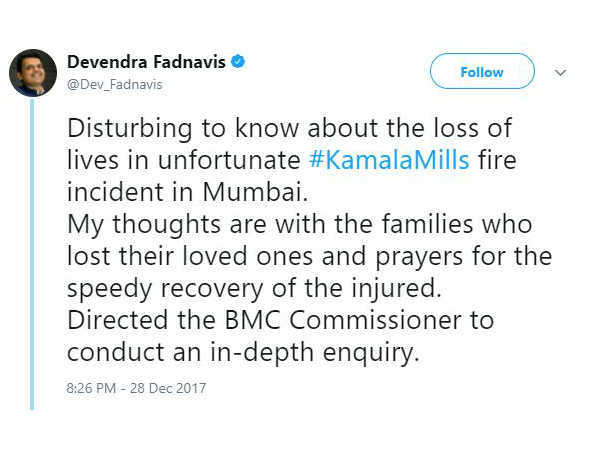The width and height of the screenshot is (600, 450).
Task: Click the line 'speedy recovery of the injured.'
Action: (254, 289)
